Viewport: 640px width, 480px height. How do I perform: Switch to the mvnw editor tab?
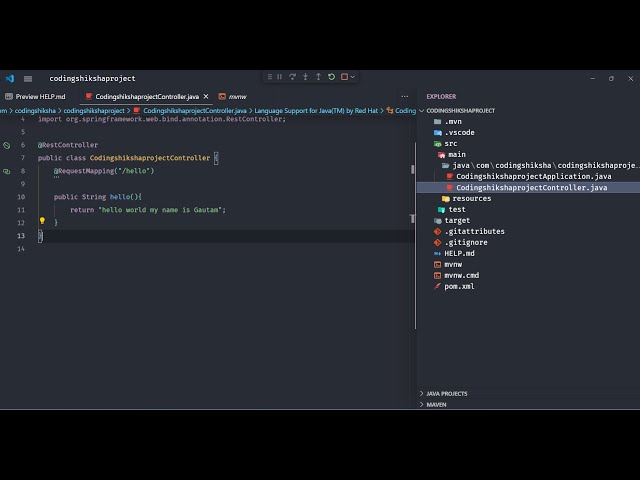pos(236,97)
